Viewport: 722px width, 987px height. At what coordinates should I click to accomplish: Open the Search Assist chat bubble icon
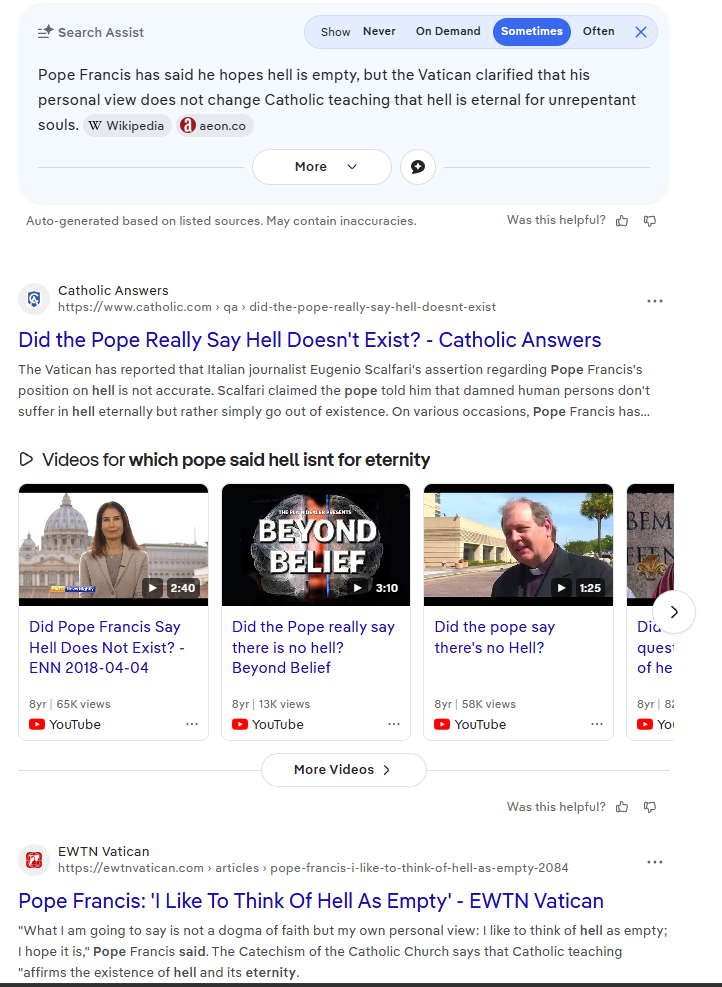(418, 167)
